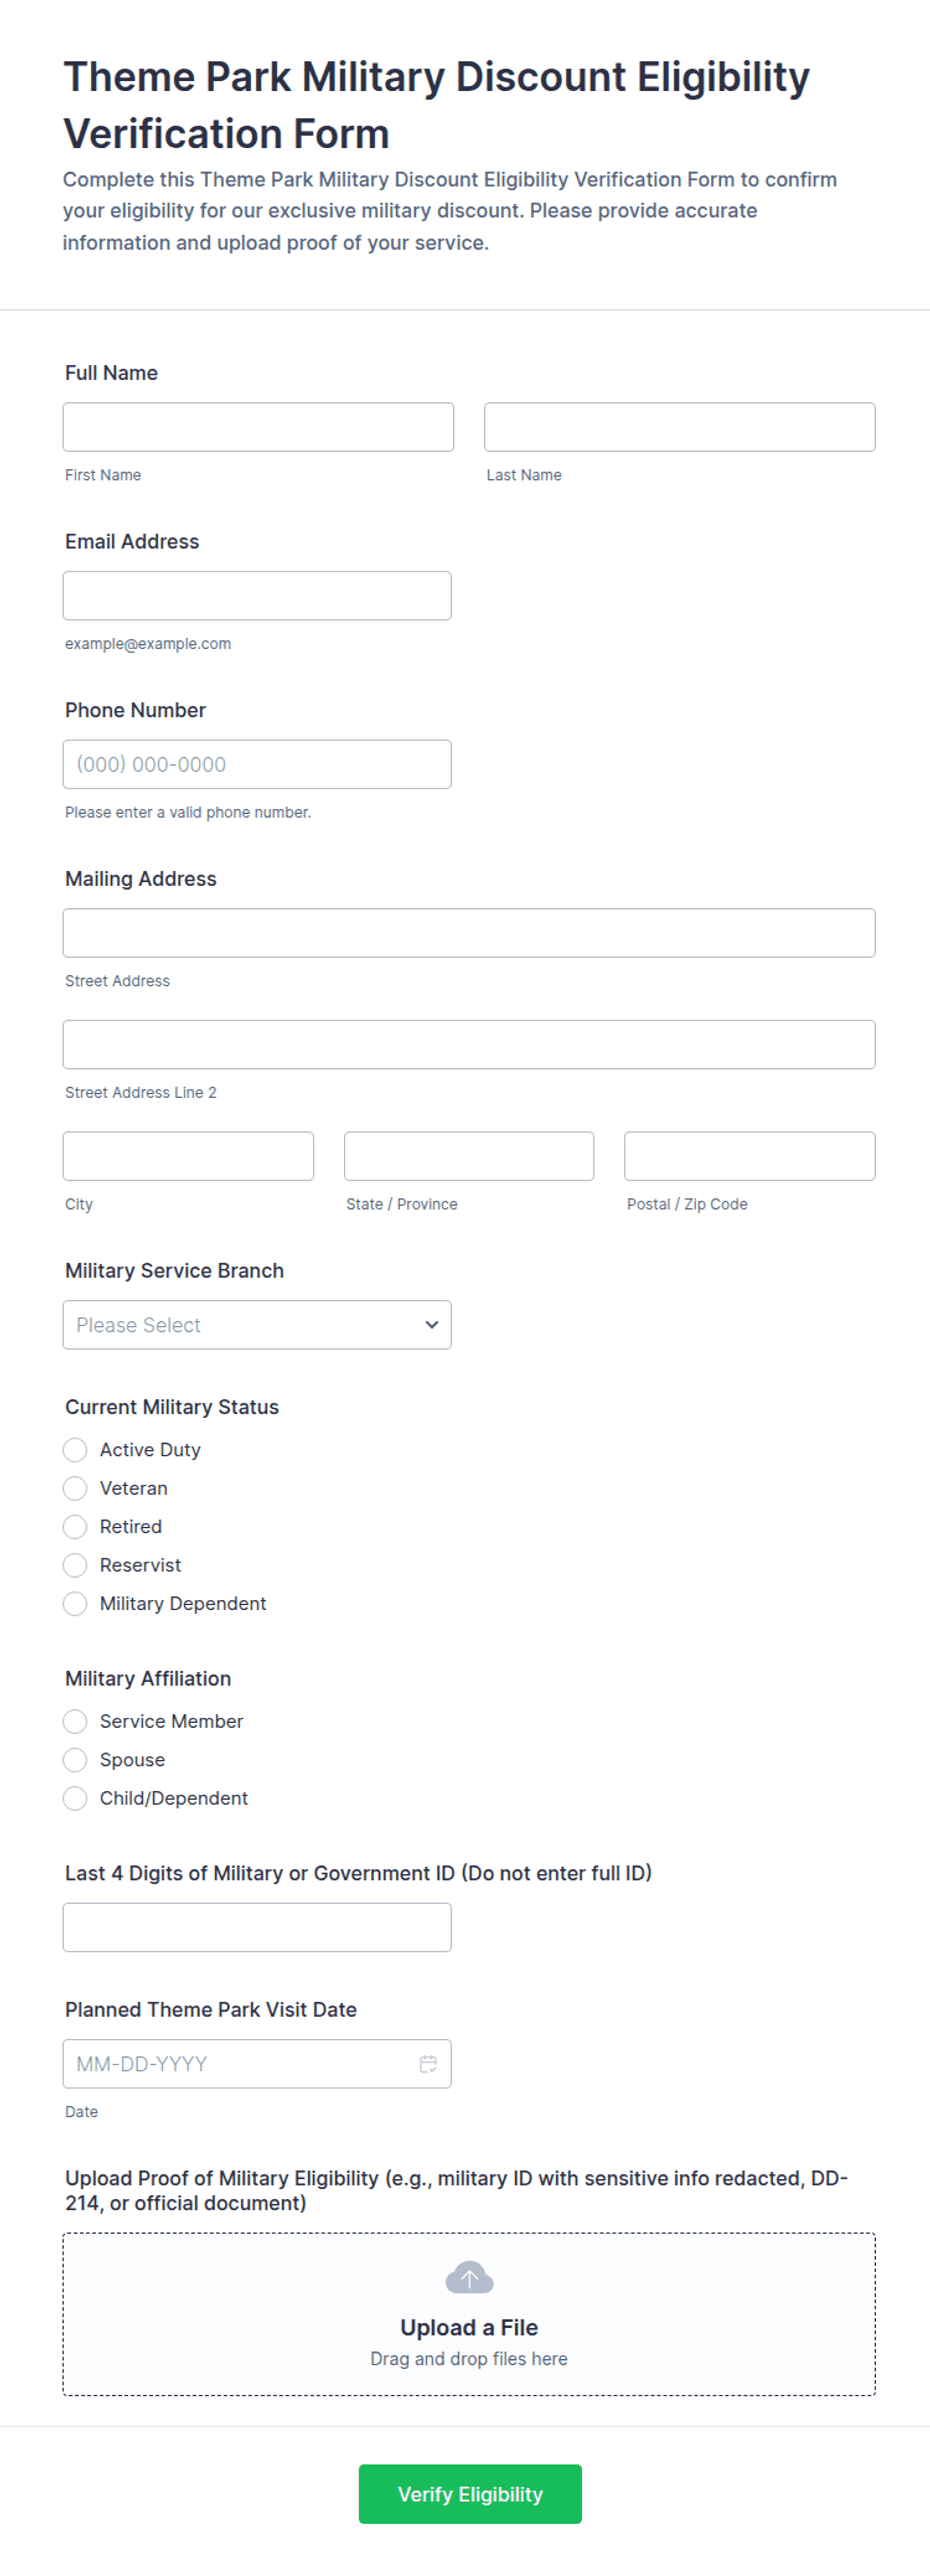This screenshot has height=2573, width=930.
Task: Focus the First Name field
Action: [x=258, y=427]
